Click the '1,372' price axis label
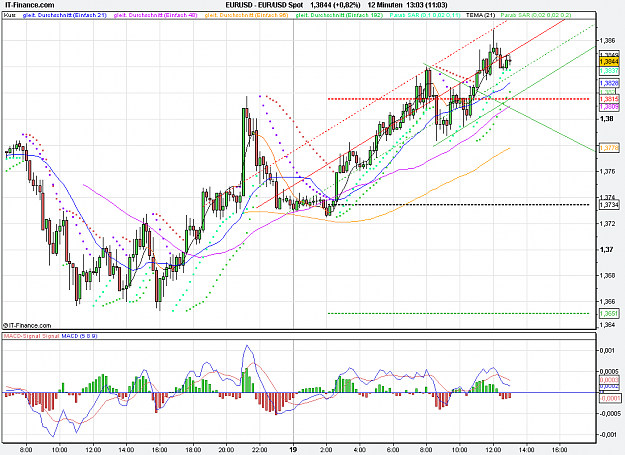Viewport: 625px width, 455px height. 607,224
